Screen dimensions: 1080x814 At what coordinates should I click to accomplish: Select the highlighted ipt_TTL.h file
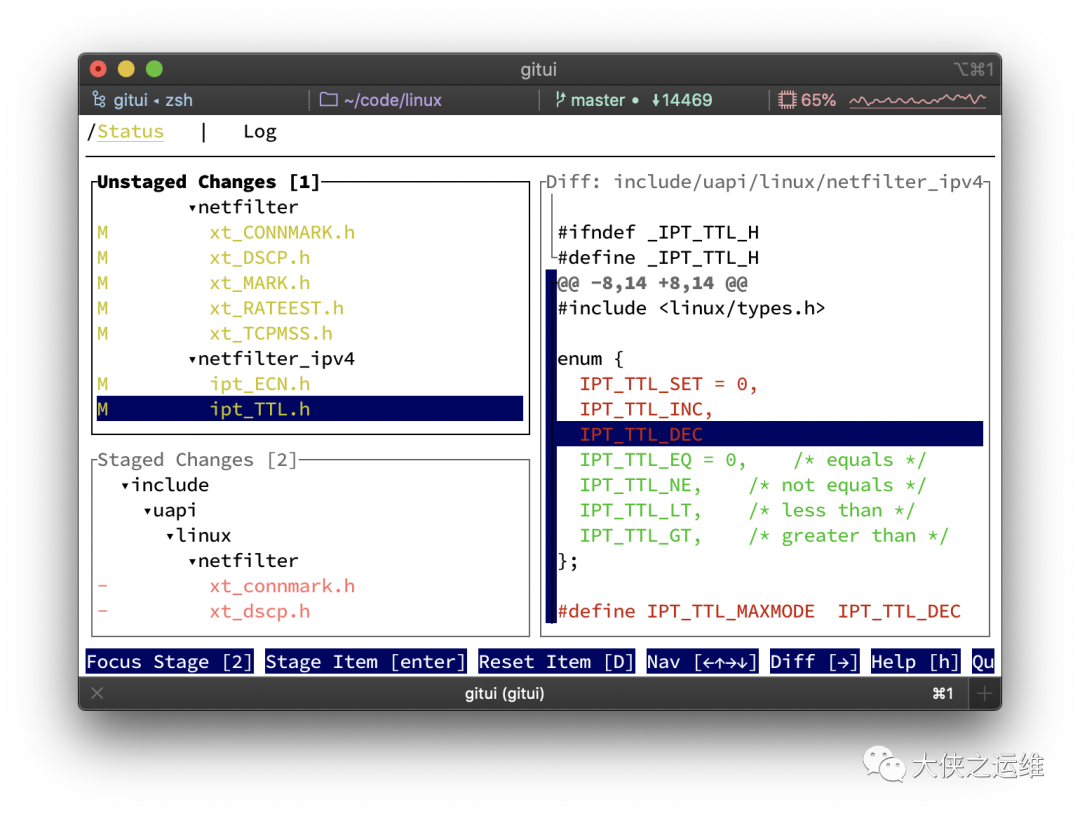pos(310,409)
